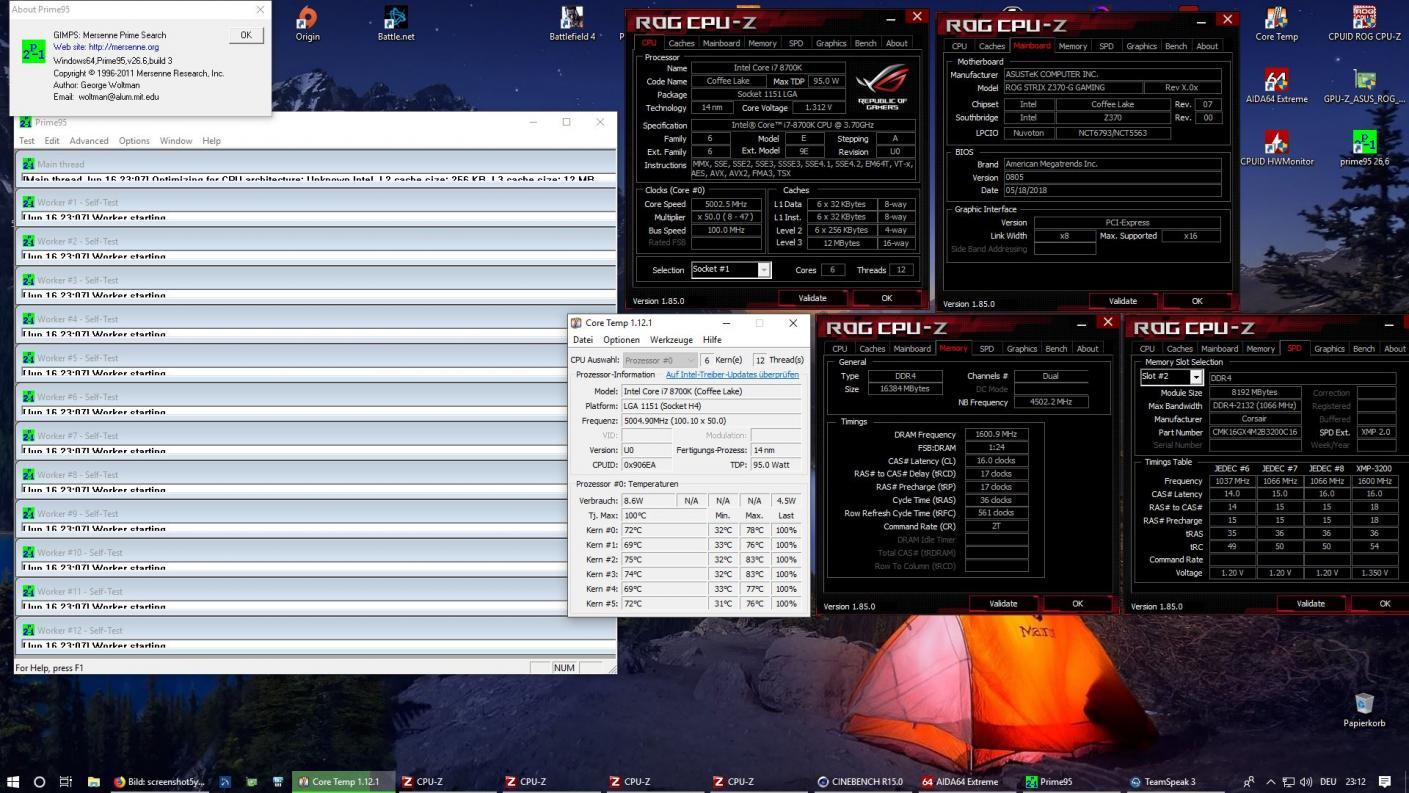
Task: Launch AIDA64 Extreme from the desktop icon
Action: (x=1276, y=86)
